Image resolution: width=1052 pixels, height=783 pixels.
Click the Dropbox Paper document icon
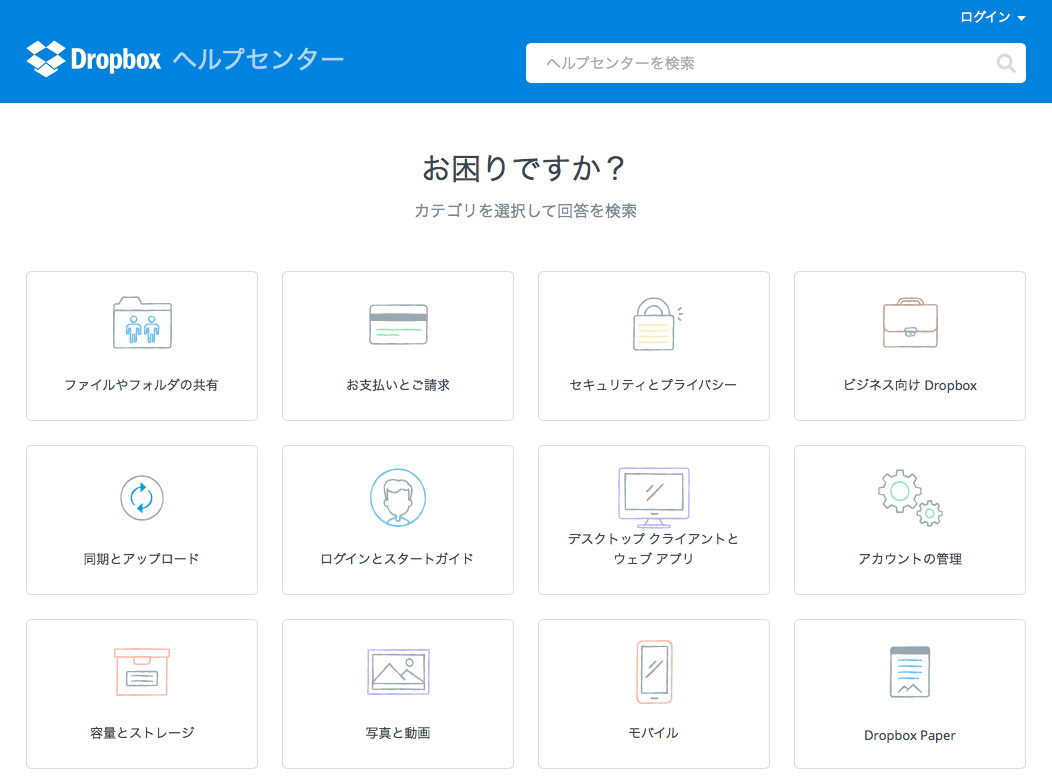pos(910,672)
